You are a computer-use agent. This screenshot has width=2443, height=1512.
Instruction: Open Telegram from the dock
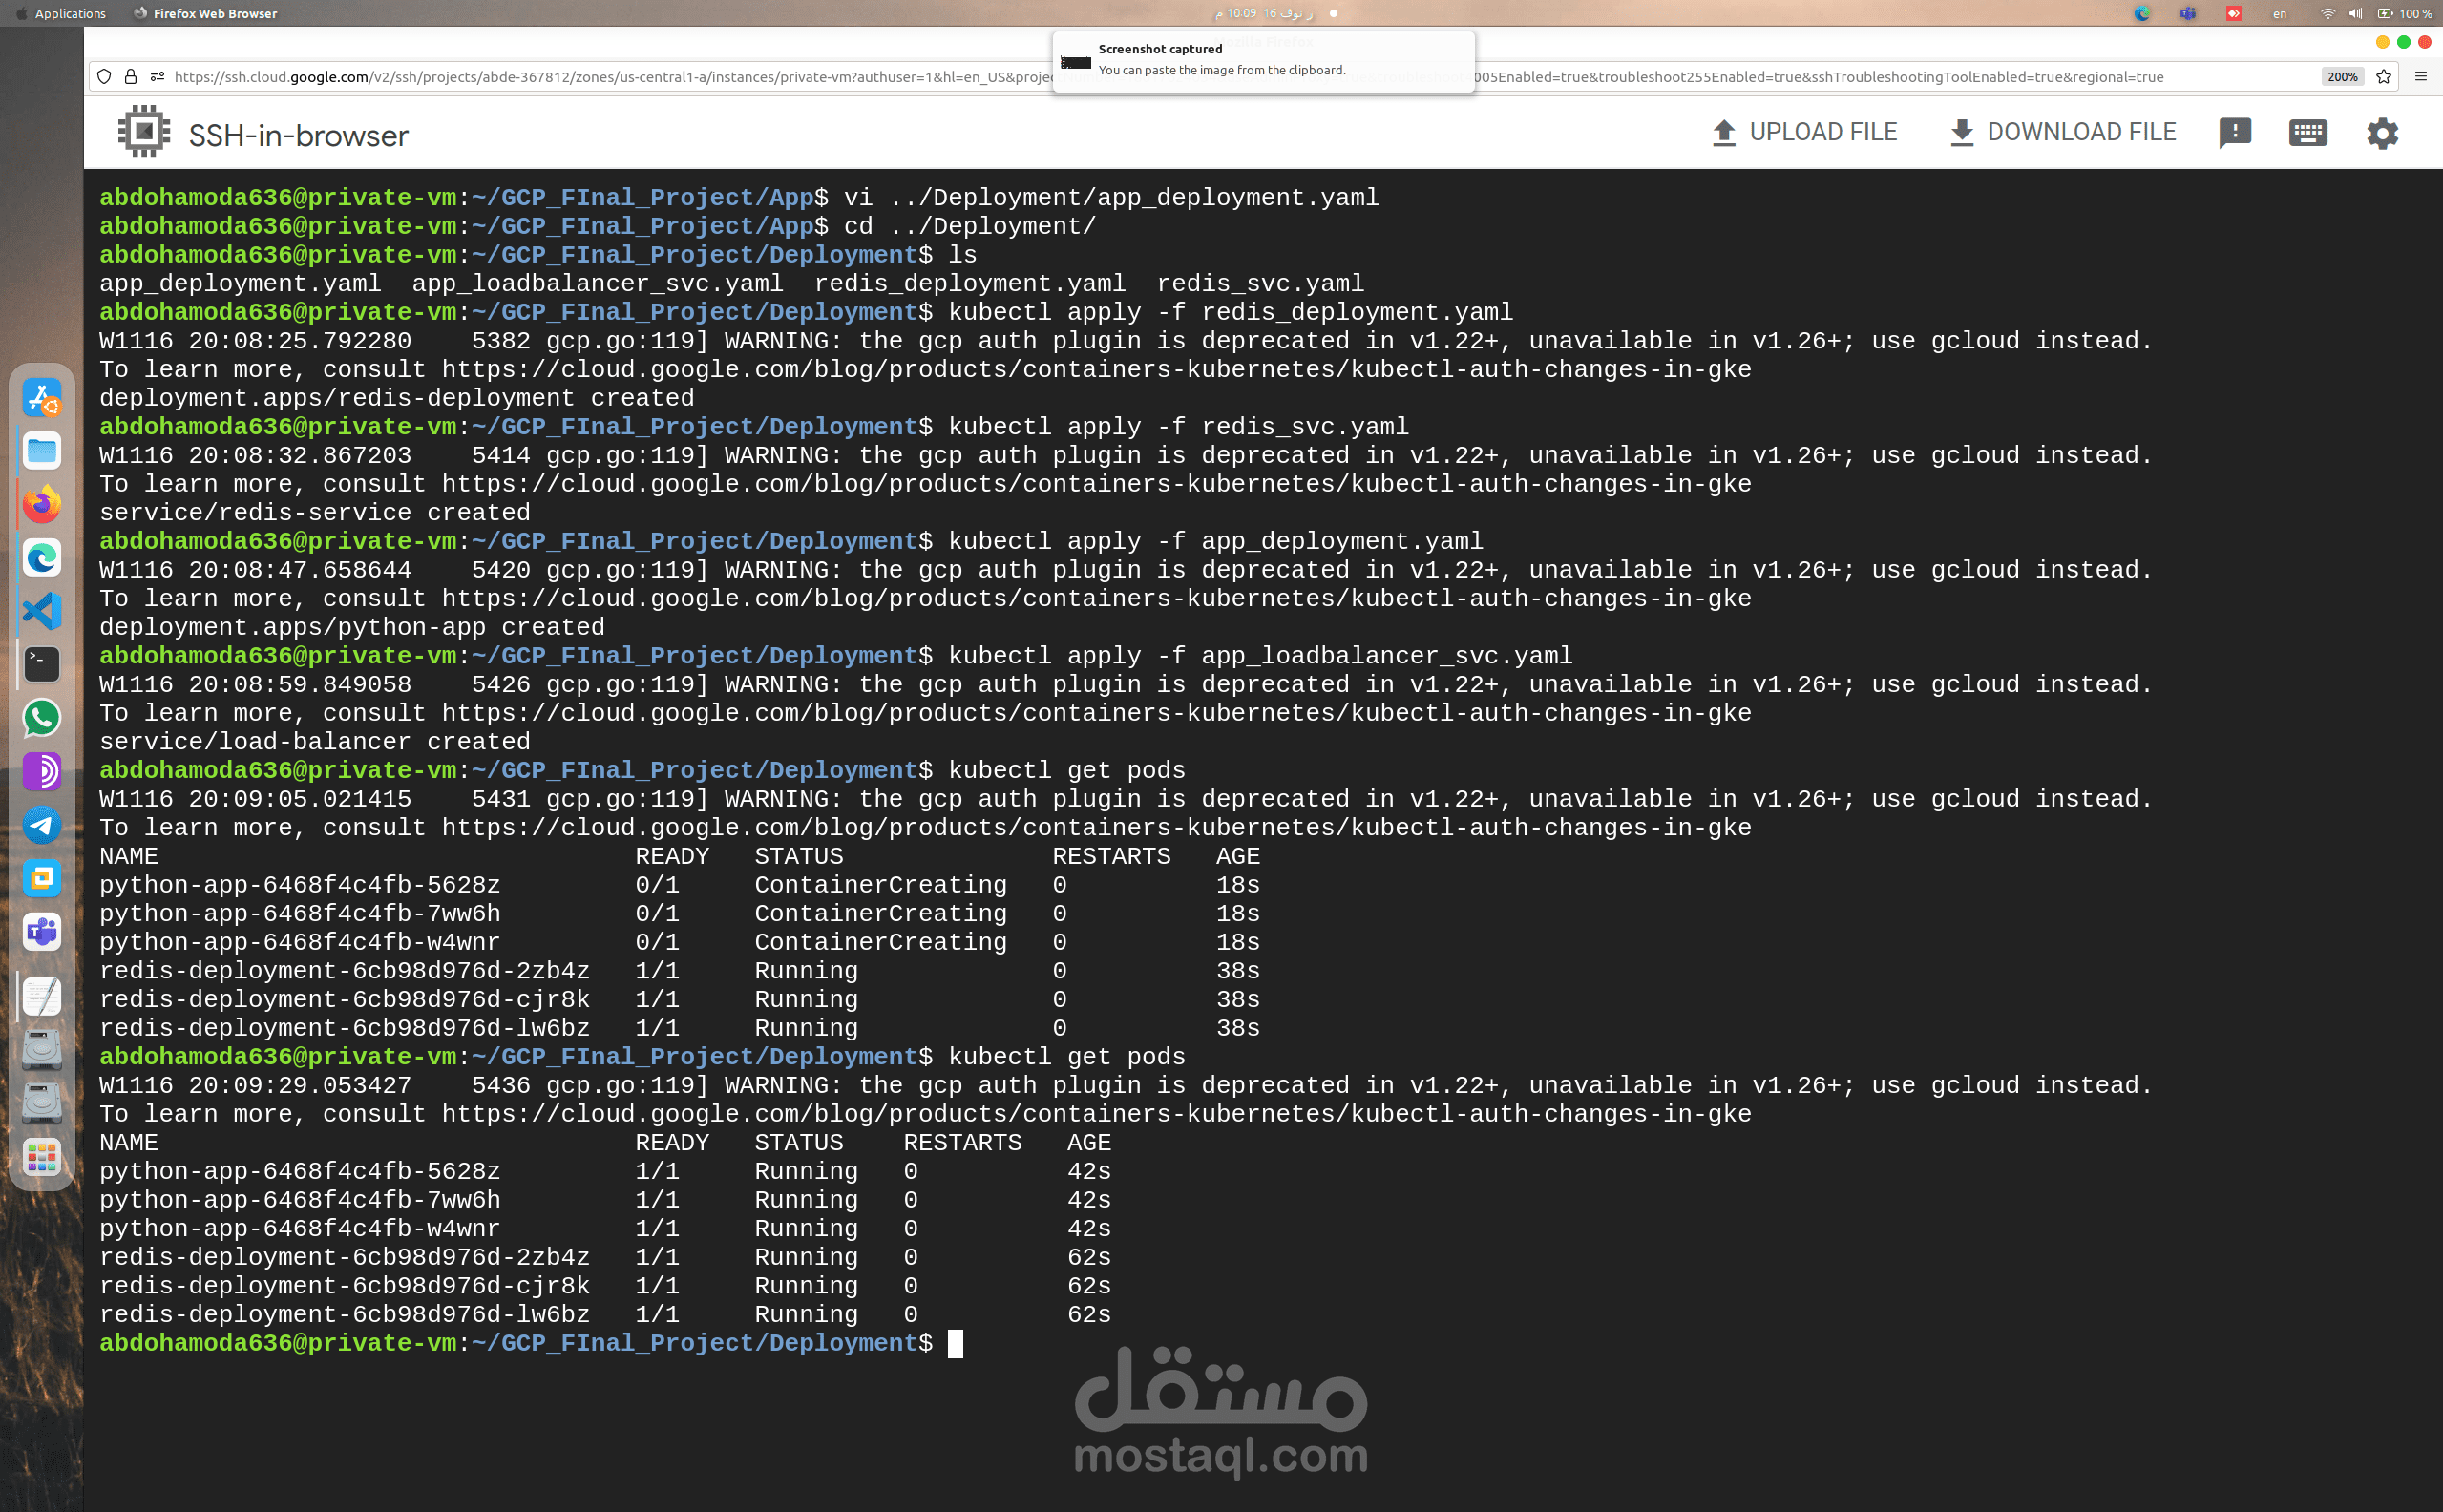pyautogui.click(x=42, y=825)
